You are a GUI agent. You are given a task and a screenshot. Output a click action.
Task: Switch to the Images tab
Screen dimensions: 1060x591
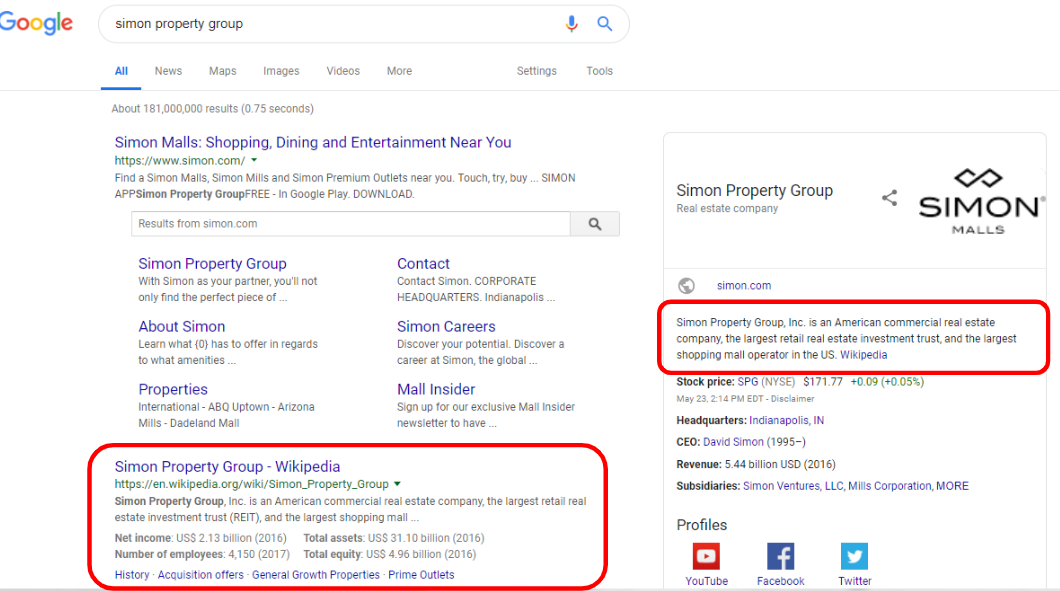point(281,71)
